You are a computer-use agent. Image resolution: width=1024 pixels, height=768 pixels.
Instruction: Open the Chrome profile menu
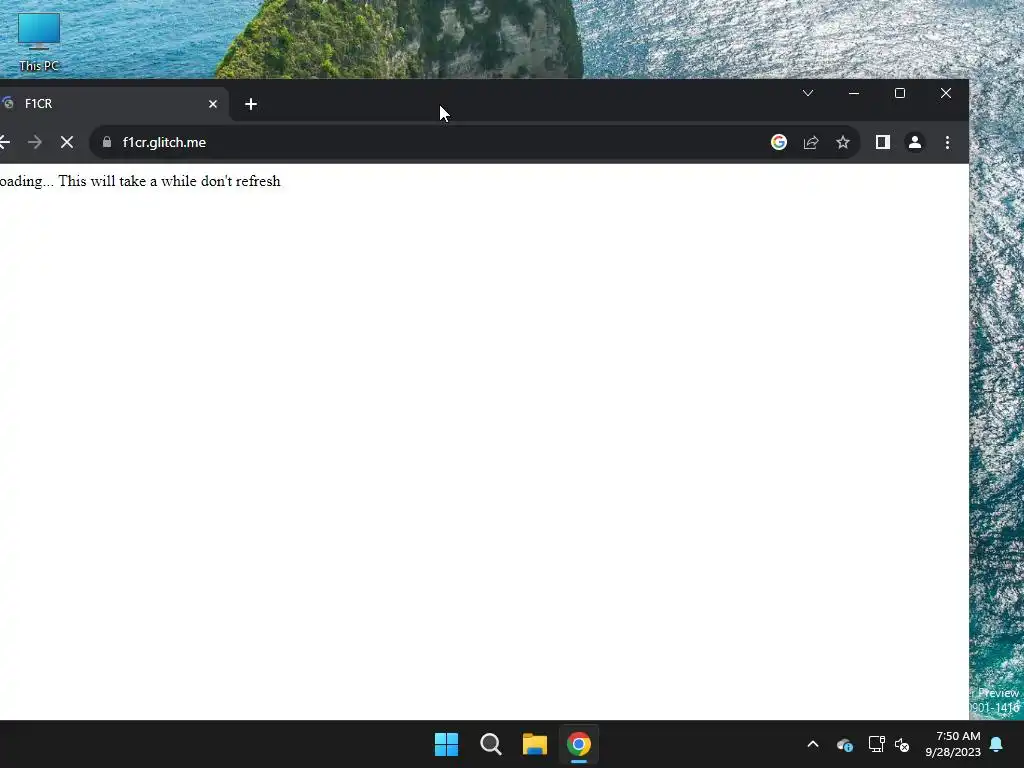[915, 142]
